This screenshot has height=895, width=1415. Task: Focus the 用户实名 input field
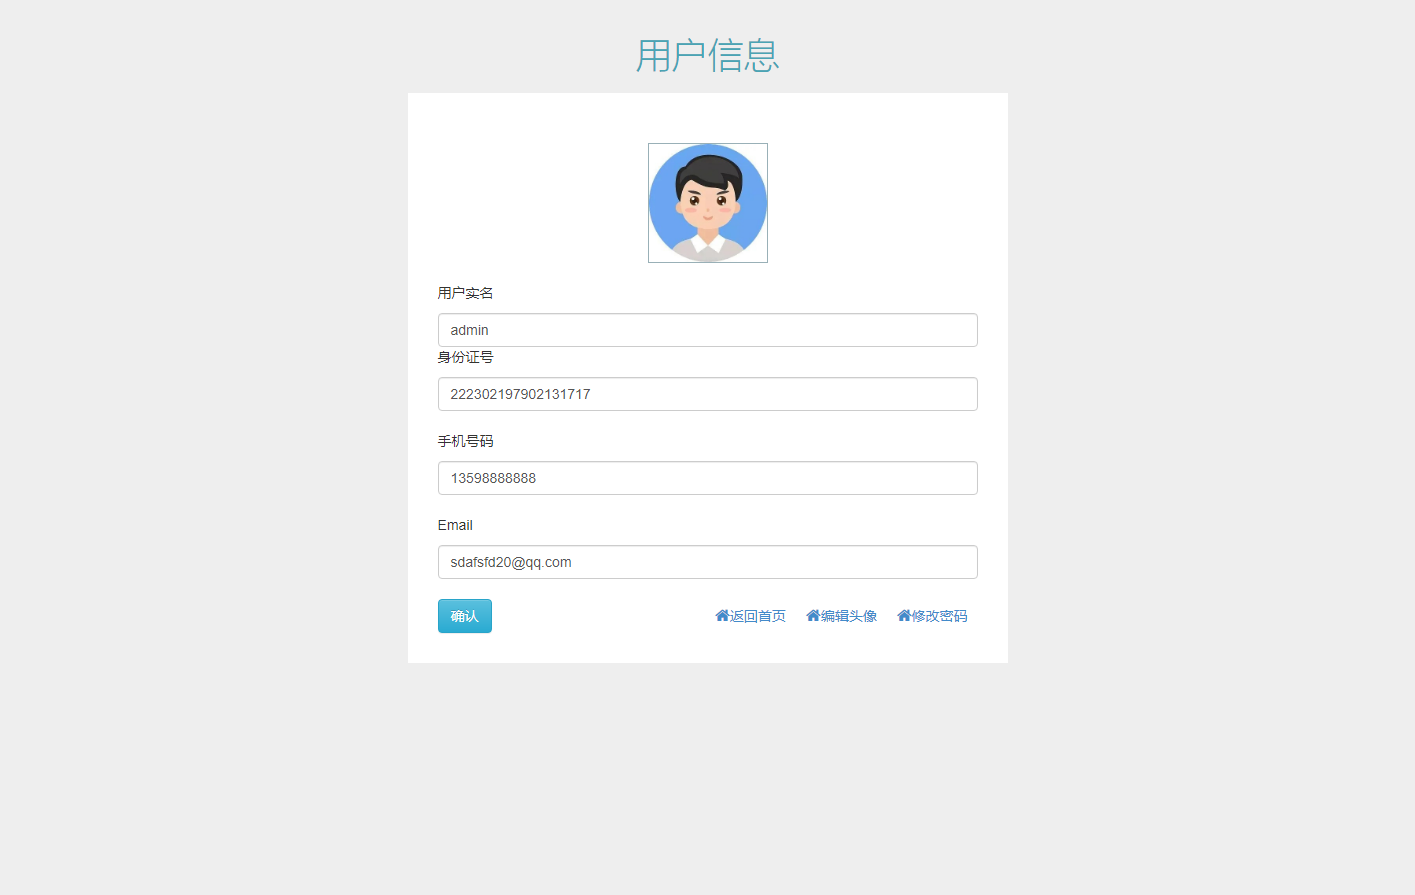coord(708,330)
